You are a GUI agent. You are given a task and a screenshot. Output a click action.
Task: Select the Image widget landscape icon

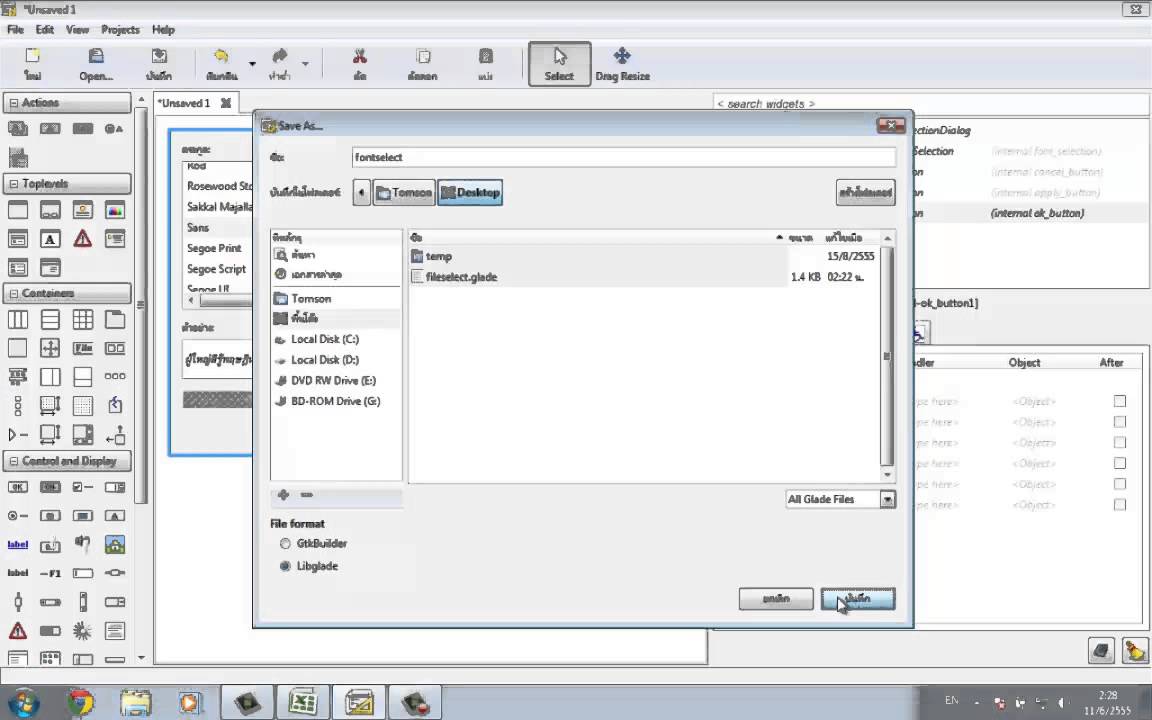(x=115, y=544)
